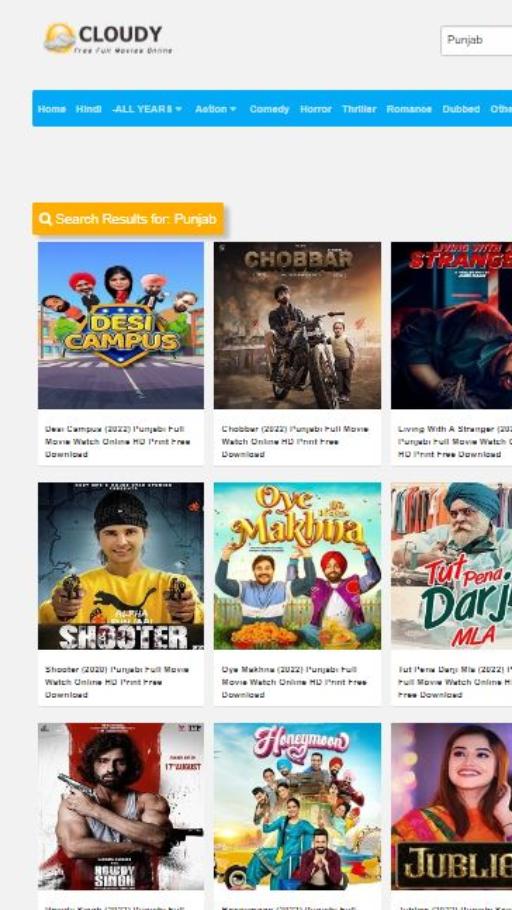This screenshot has height=910, width=512.
Task: Click the search magnifier icon in results heading
Action: click(x=45, y=219)
